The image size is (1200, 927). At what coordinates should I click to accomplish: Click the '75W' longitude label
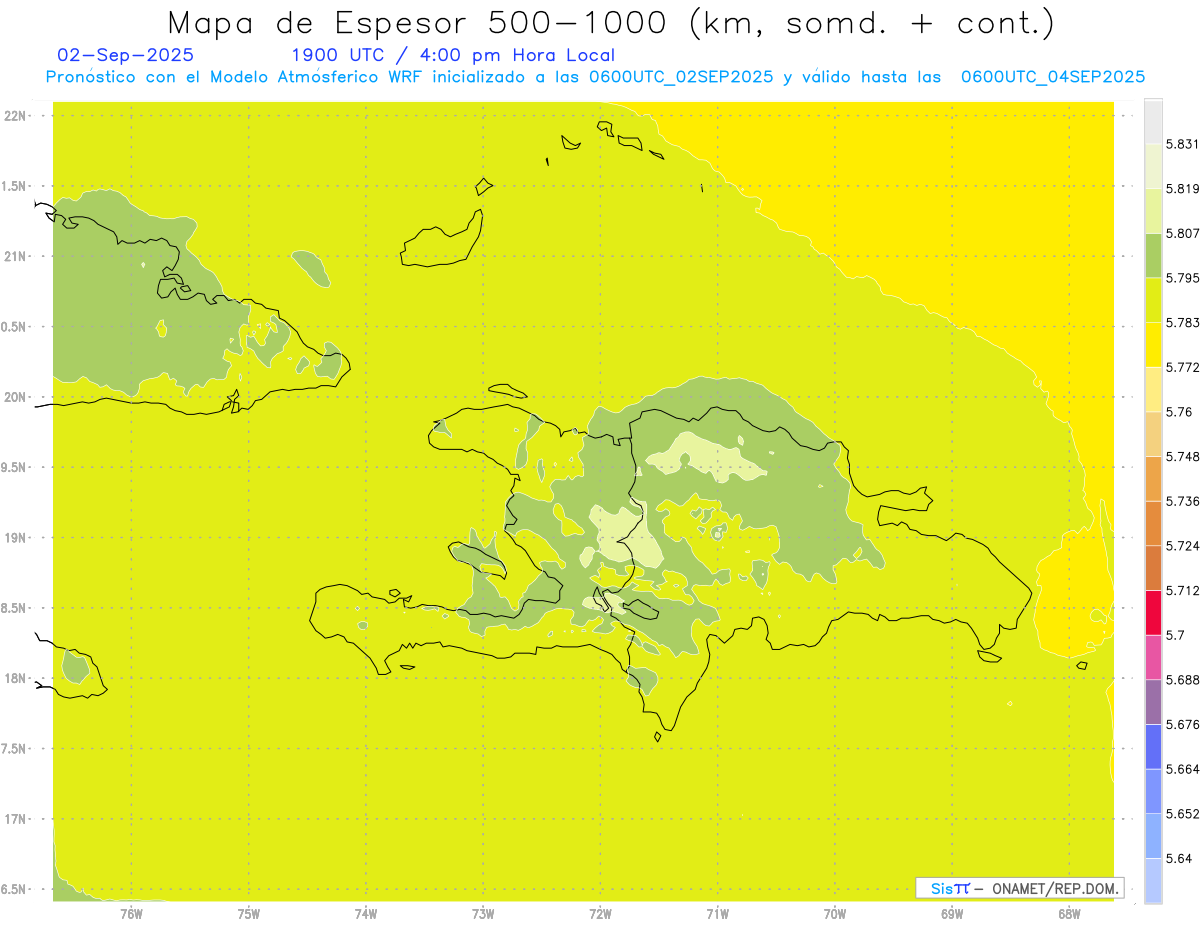(x=249, y=914)
